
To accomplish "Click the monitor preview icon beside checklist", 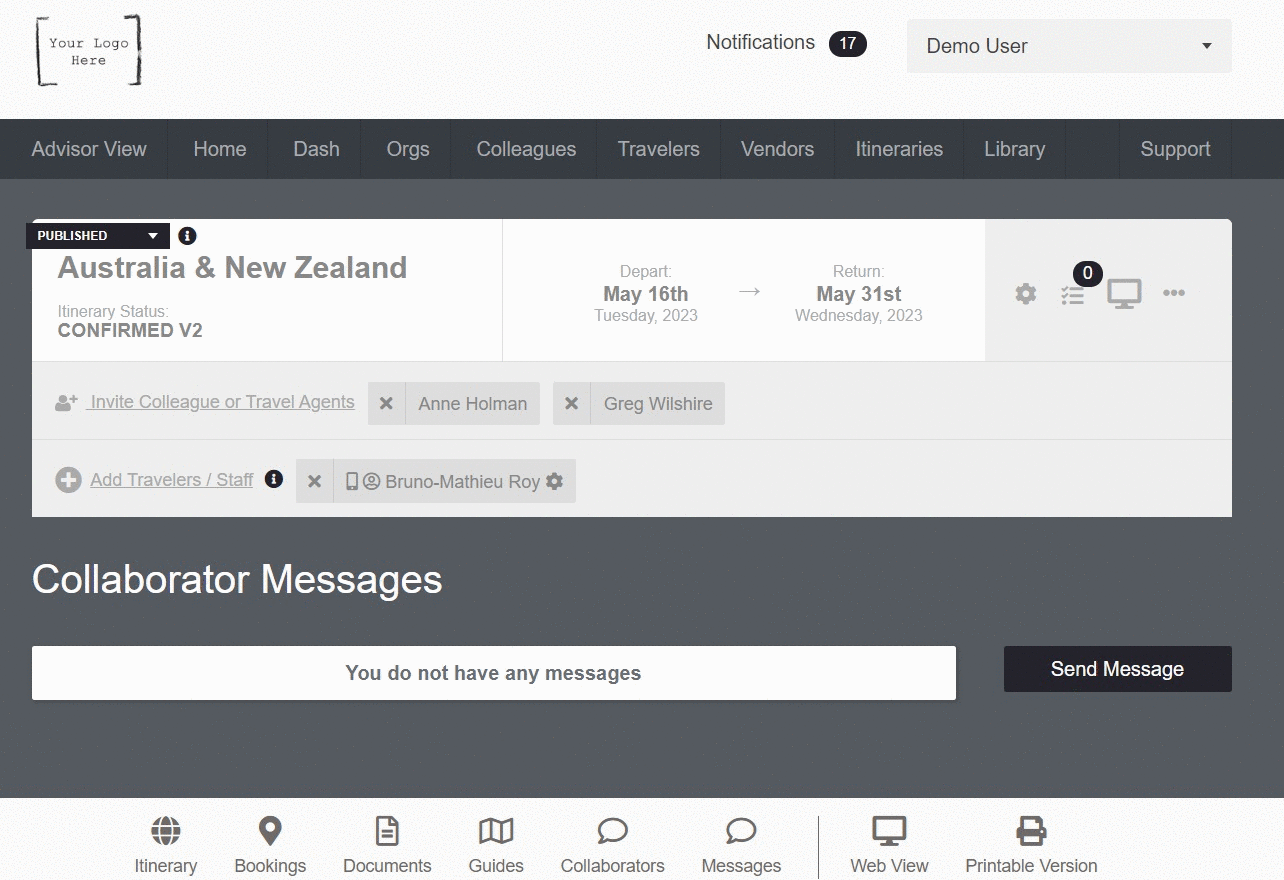I will [x=1124, y=294].
